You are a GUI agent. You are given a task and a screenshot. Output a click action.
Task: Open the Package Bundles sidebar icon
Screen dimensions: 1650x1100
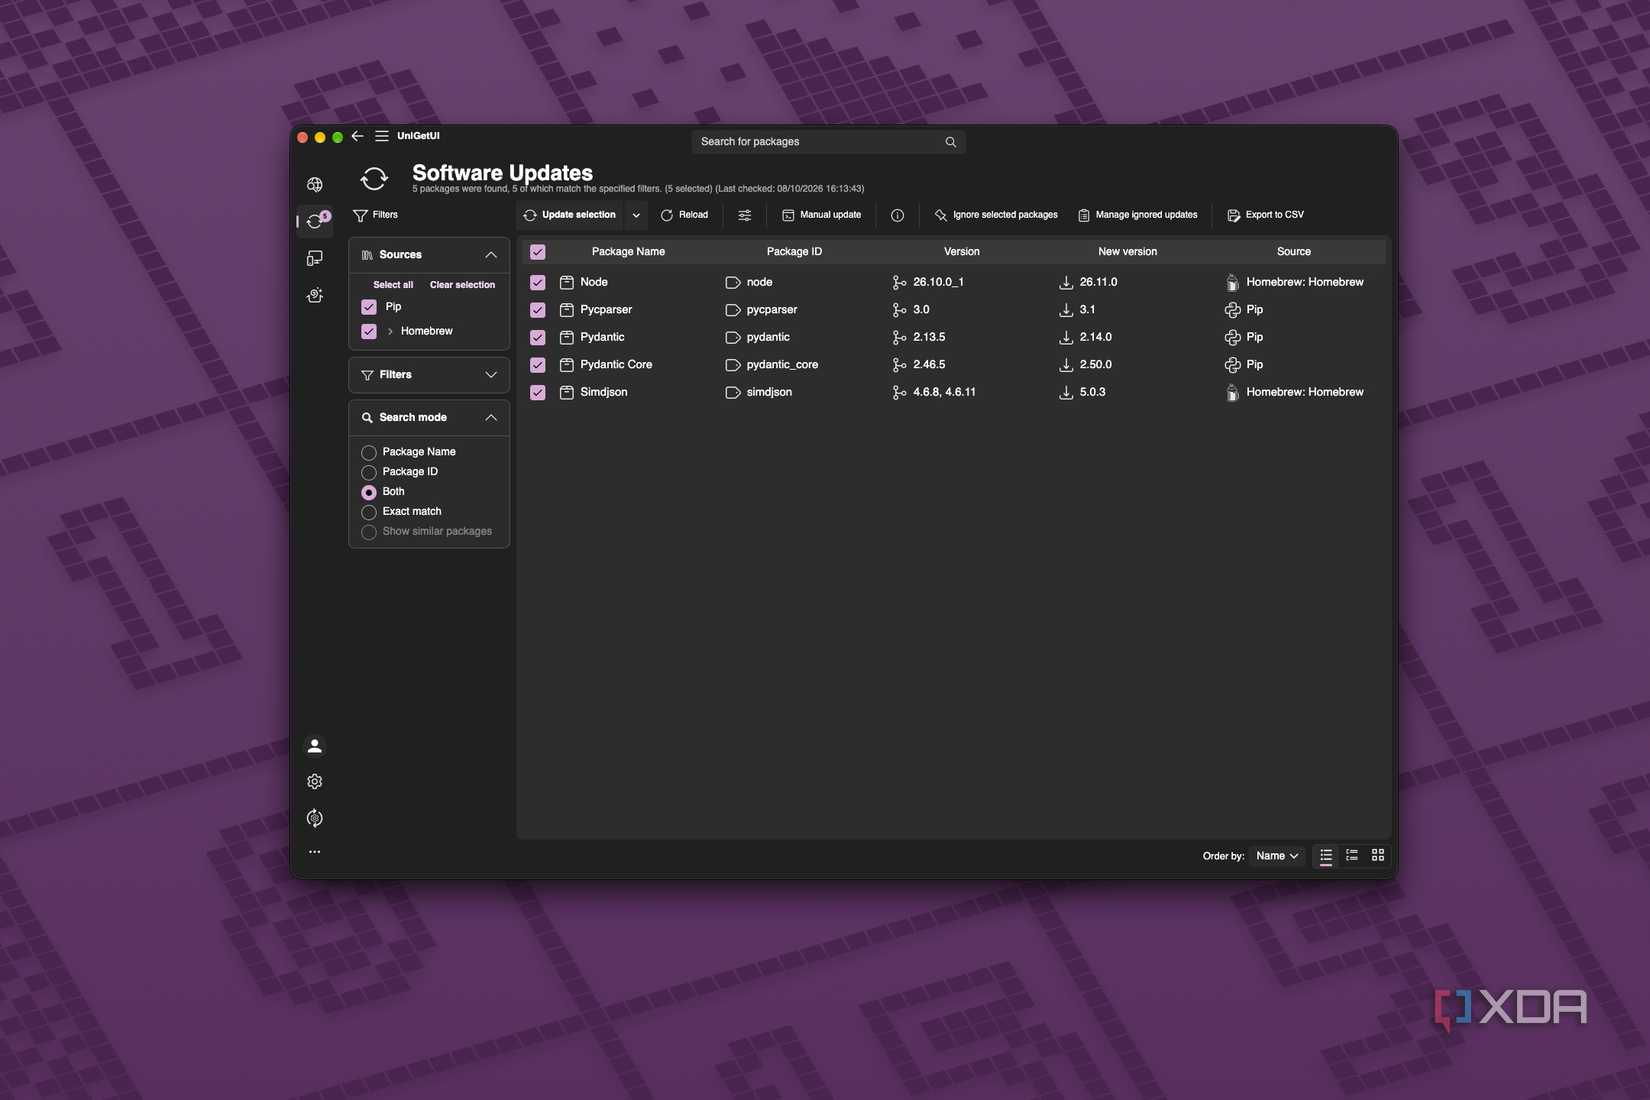315,295
